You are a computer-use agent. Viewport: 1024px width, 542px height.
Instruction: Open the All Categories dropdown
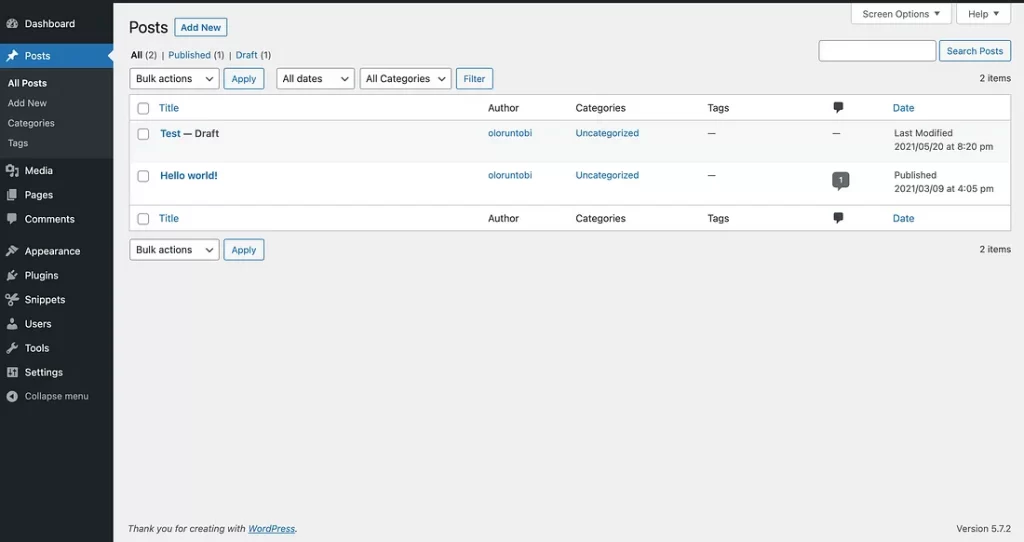[x=405, y=79]
